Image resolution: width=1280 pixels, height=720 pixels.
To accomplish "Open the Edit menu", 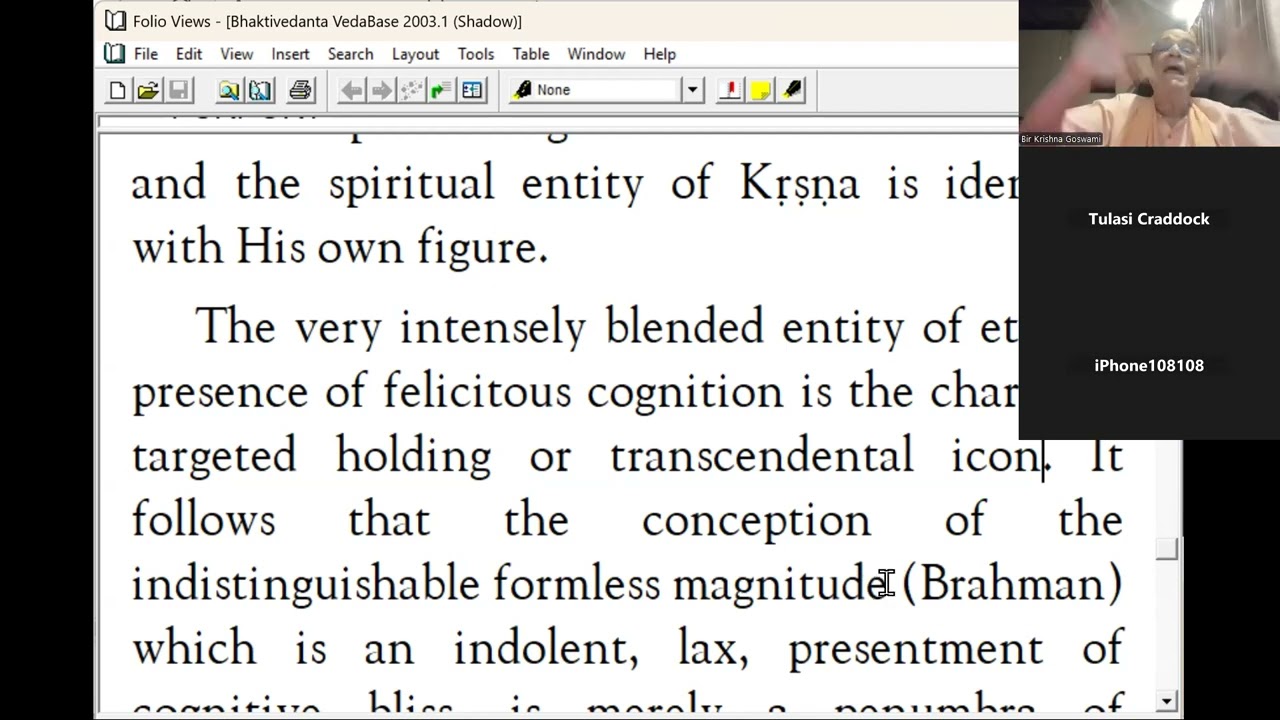I will (x=189, y=54).
